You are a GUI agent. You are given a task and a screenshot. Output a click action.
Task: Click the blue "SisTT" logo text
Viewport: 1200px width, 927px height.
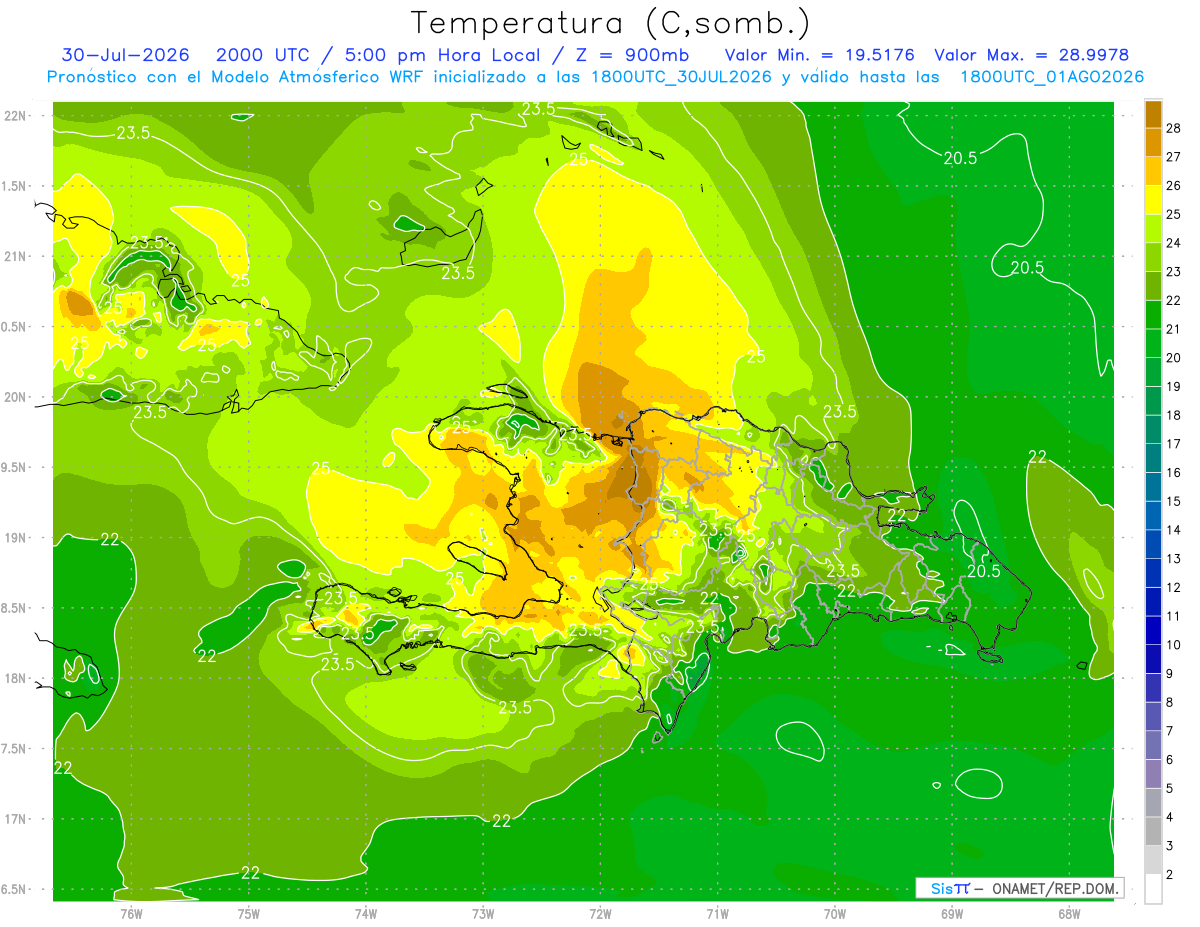tap(950, 888)
